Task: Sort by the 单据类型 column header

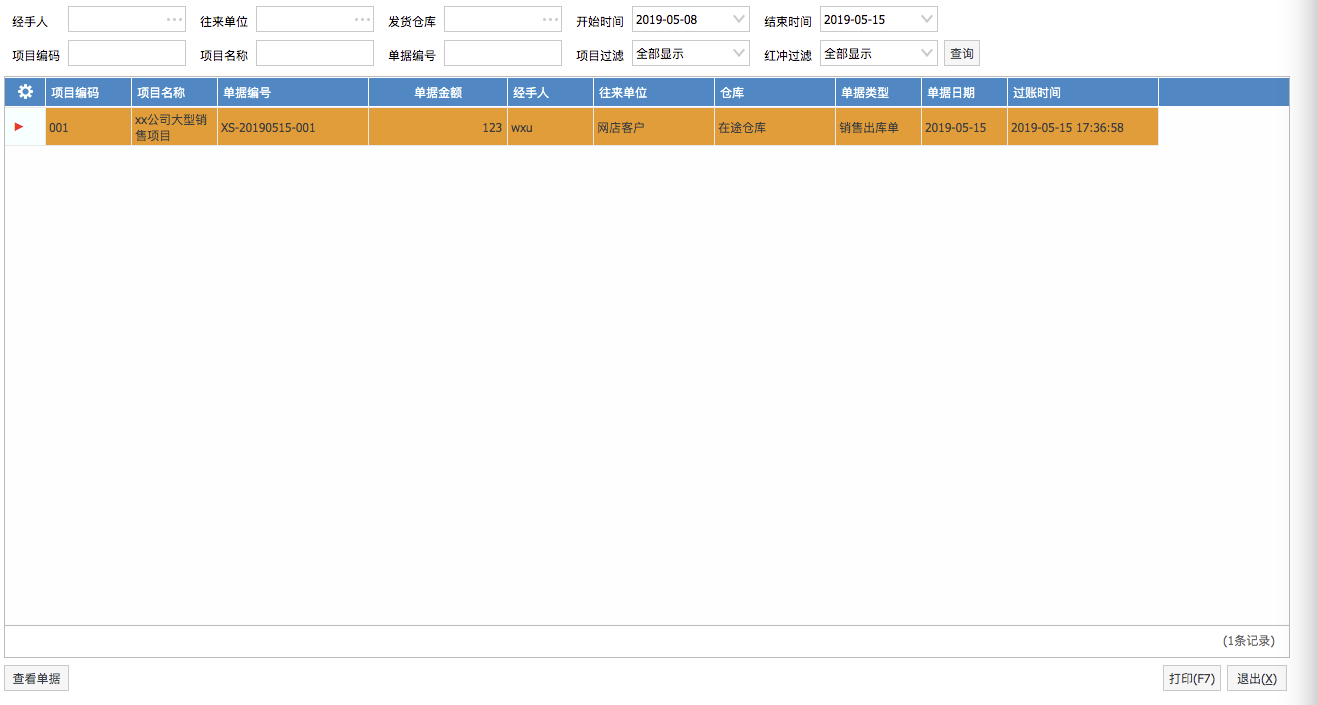Action: 878,92
